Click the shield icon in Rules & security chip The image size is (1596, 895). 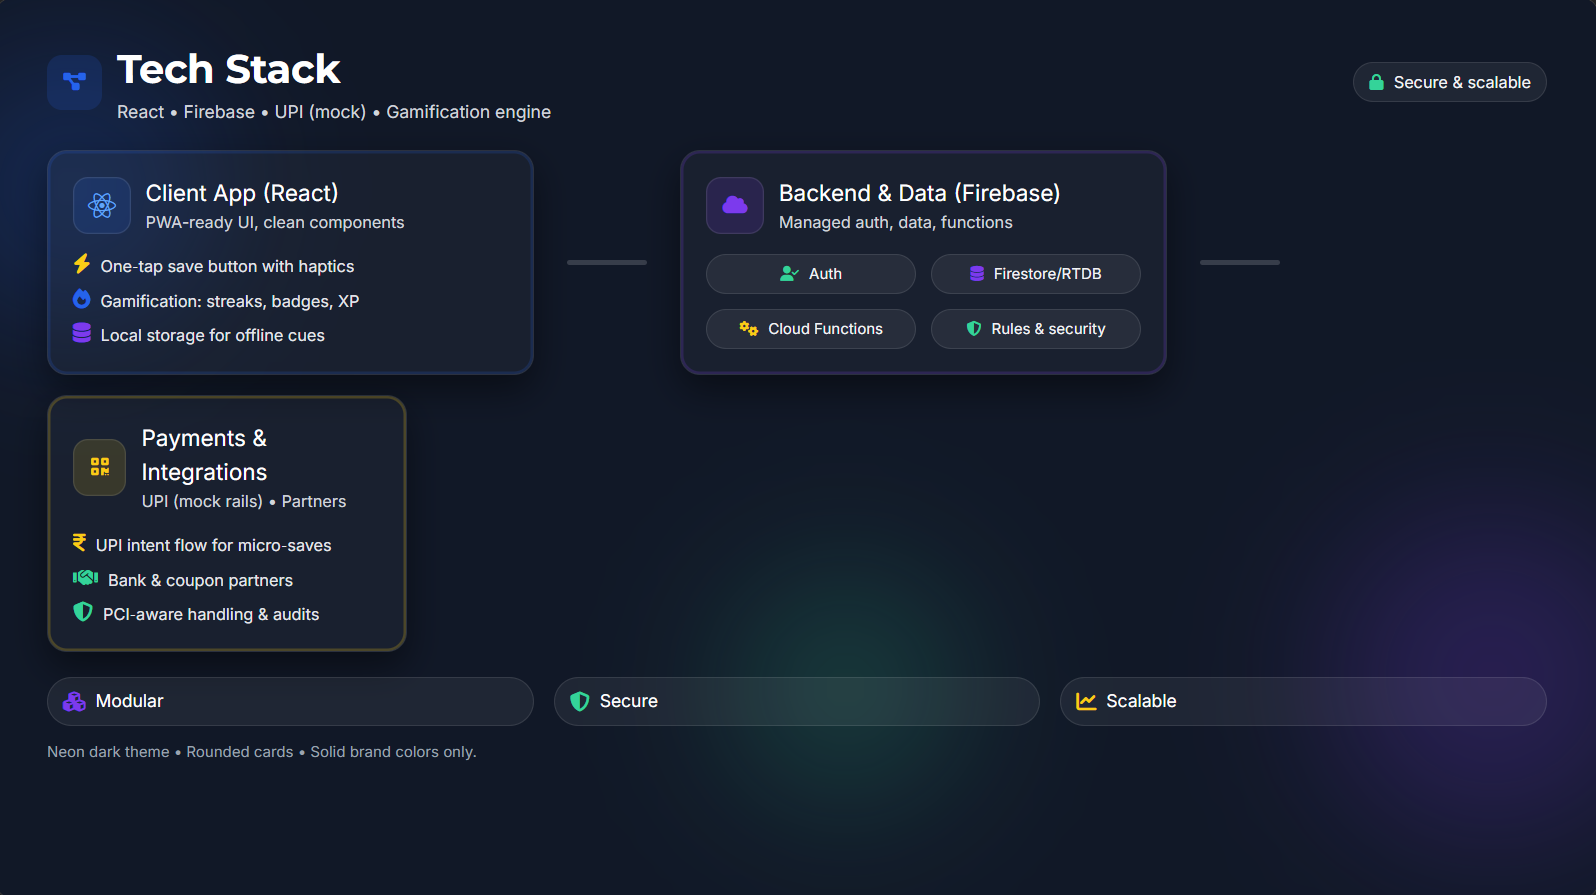974,328
